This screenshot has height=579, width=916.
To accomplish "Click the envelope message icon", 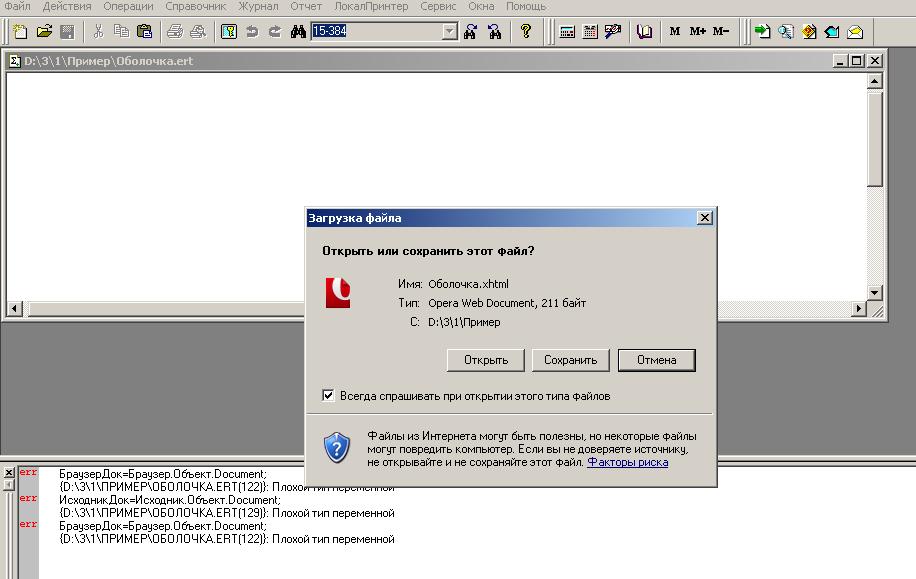I will (855, 31).
